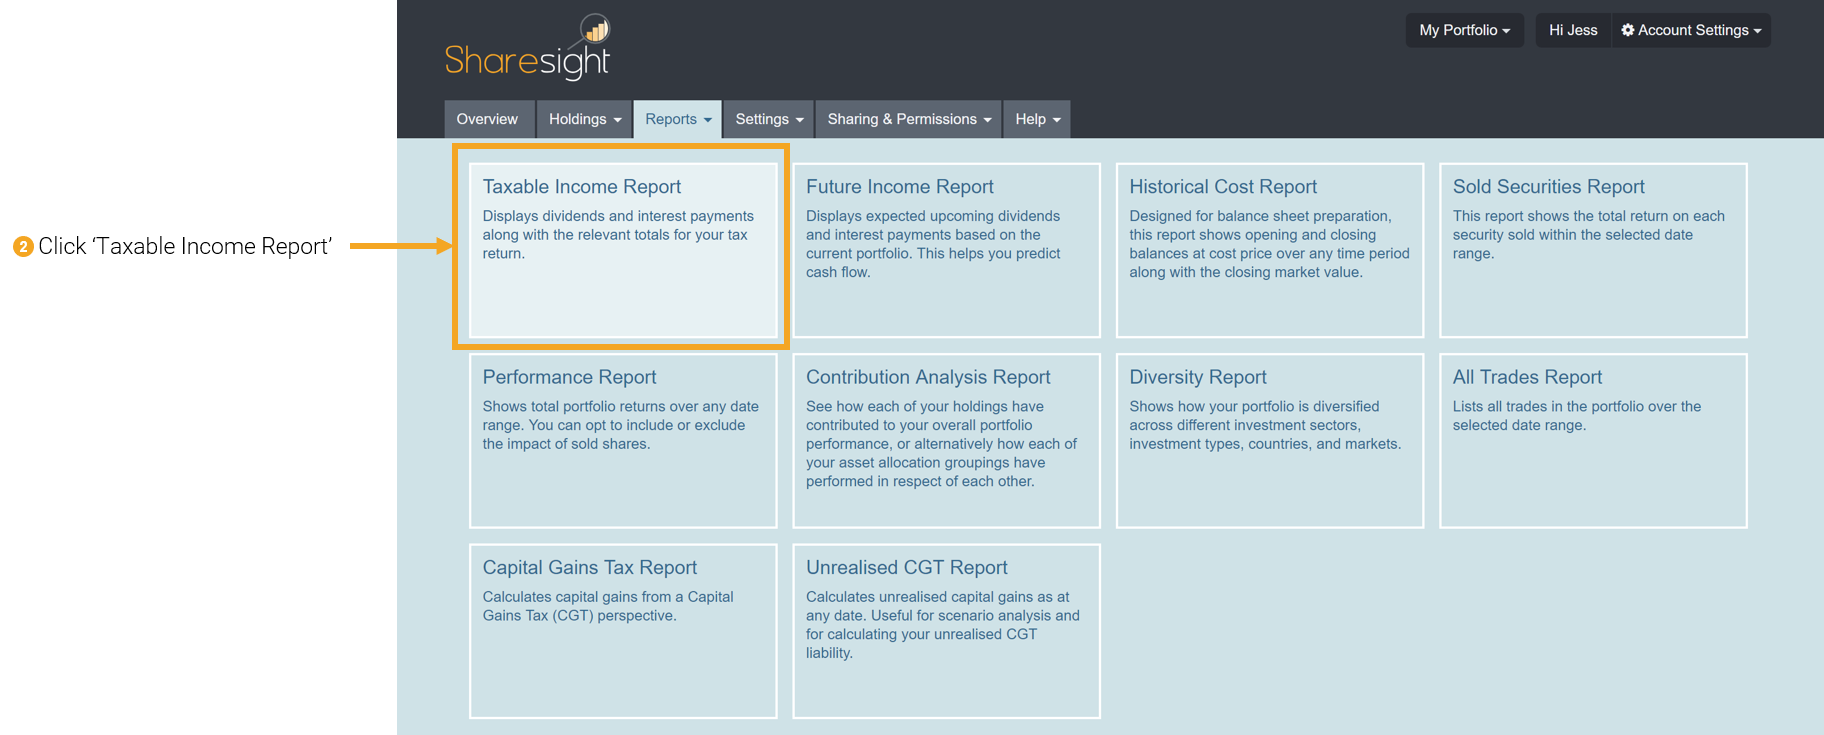Click Unrealised CGT Report description text

(x=943, y=625)
